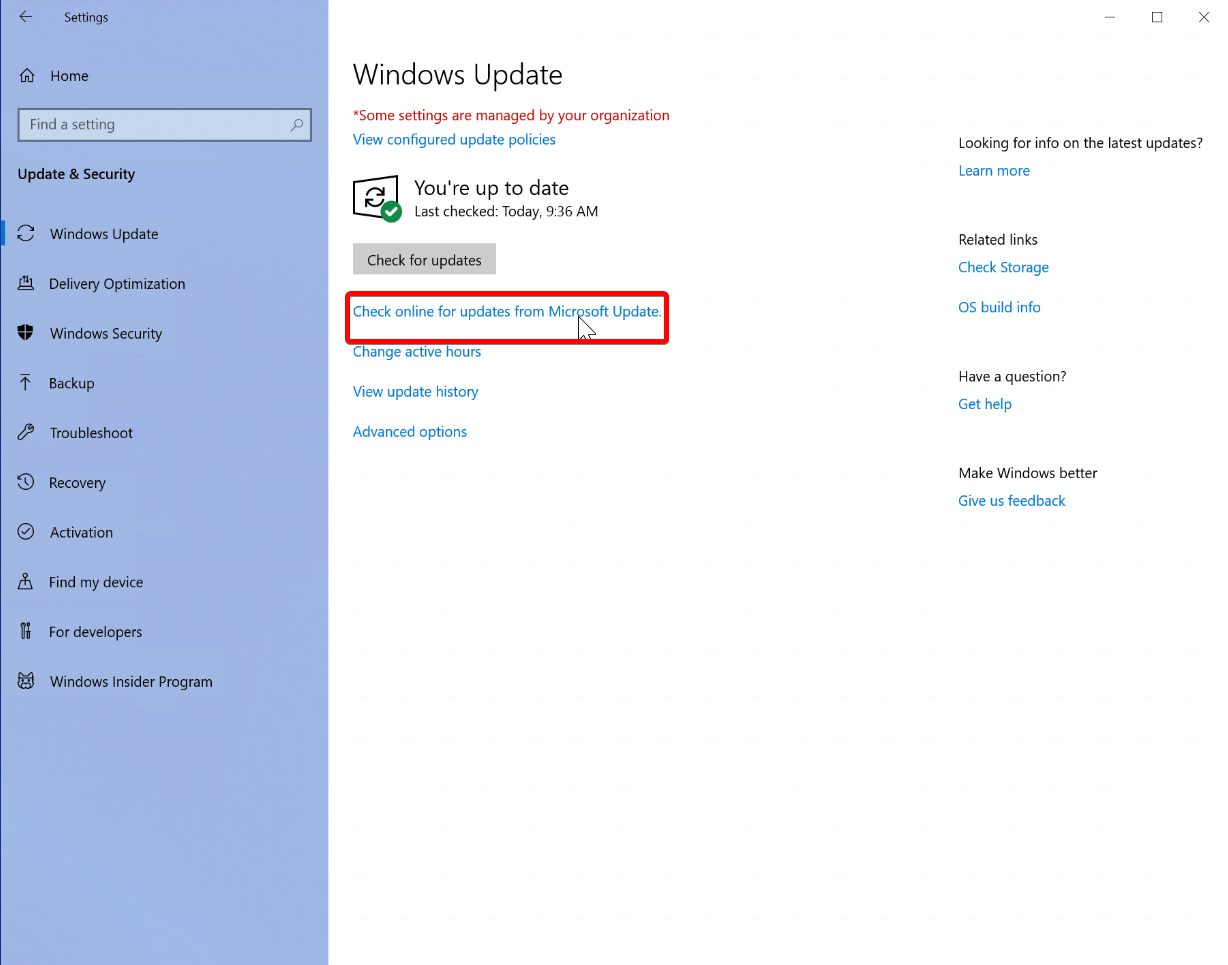The width and height of the screenshot is (1228, 965).
Task: Check online for updates from Microsoft Update
Action: click(507, 312)
